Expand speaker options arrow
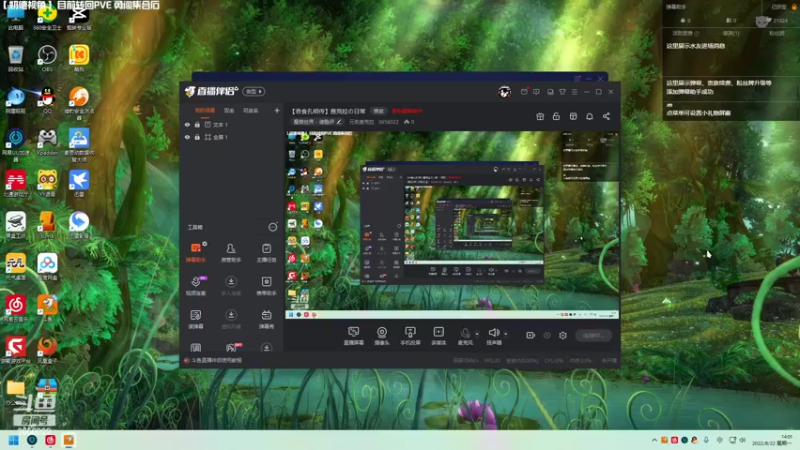Image resolution: width=800 pixels, height=450 pixels. [506, 334]
